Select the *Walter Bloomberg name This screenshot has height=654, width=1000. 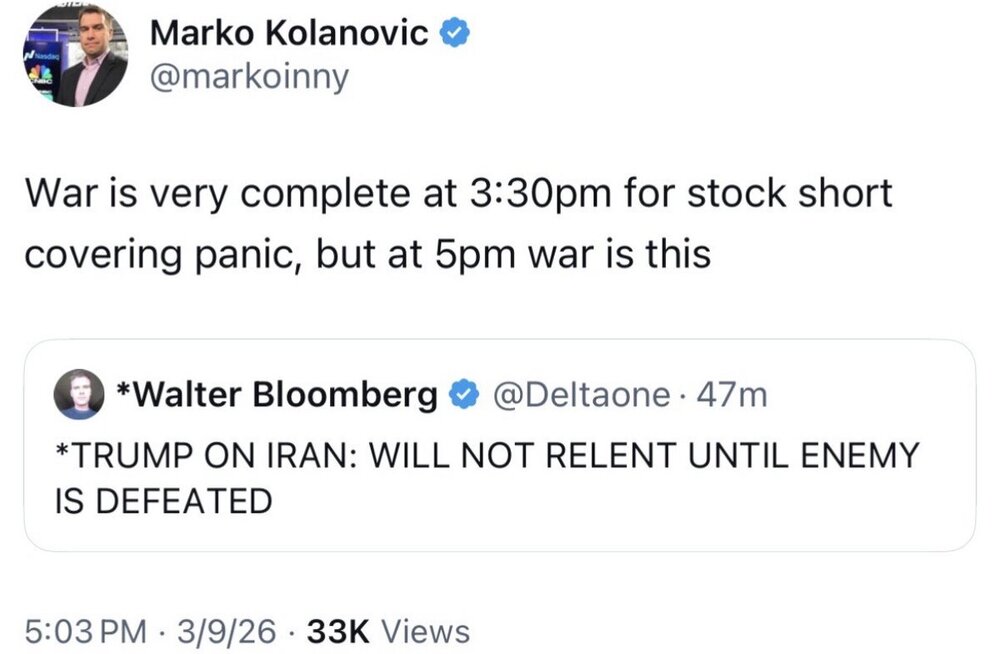tap(277, 395)
